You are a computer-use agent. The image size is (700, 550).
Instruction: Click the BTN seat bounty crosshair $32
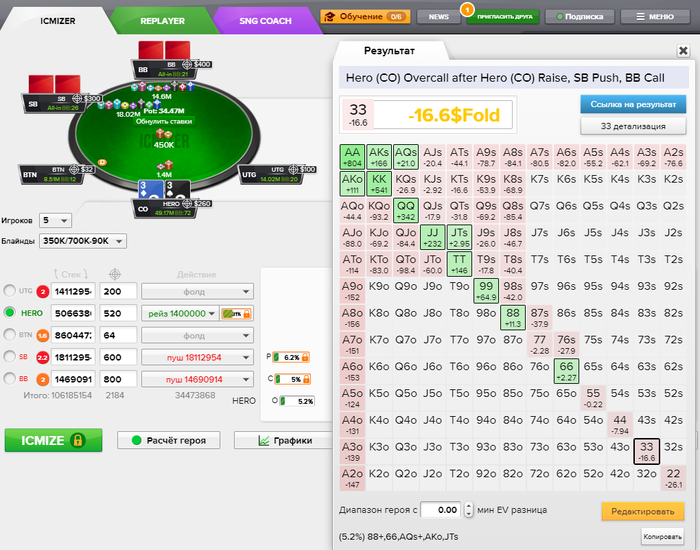74,169
